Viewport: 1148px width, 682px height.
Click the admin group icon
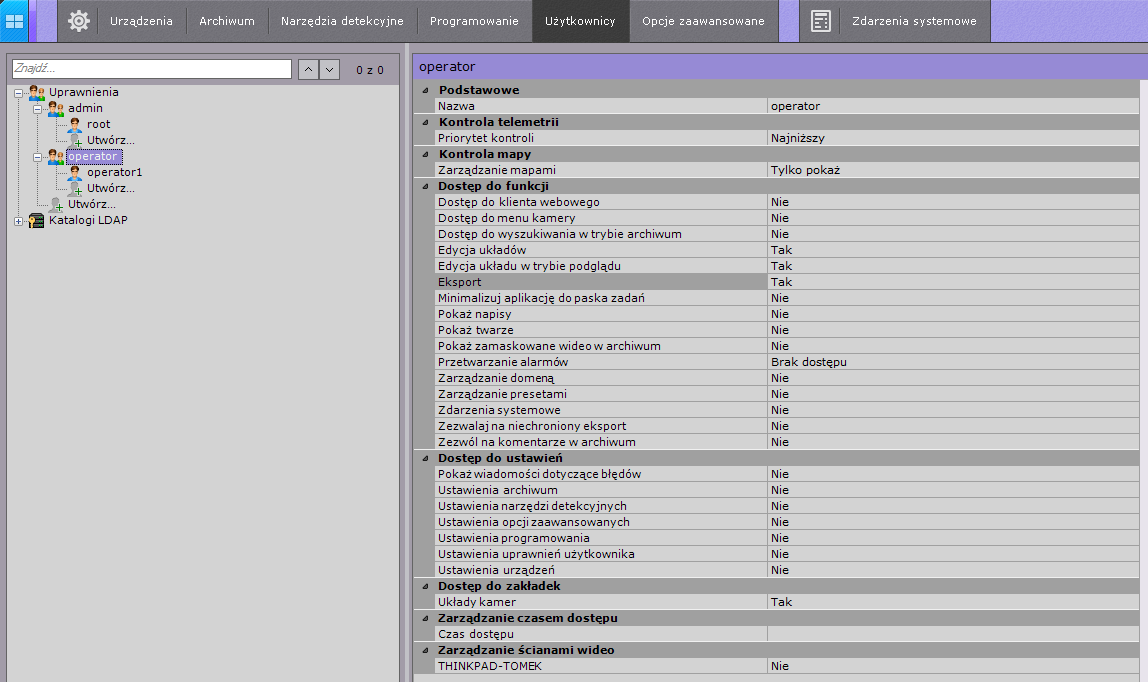(x=56, y=108)
